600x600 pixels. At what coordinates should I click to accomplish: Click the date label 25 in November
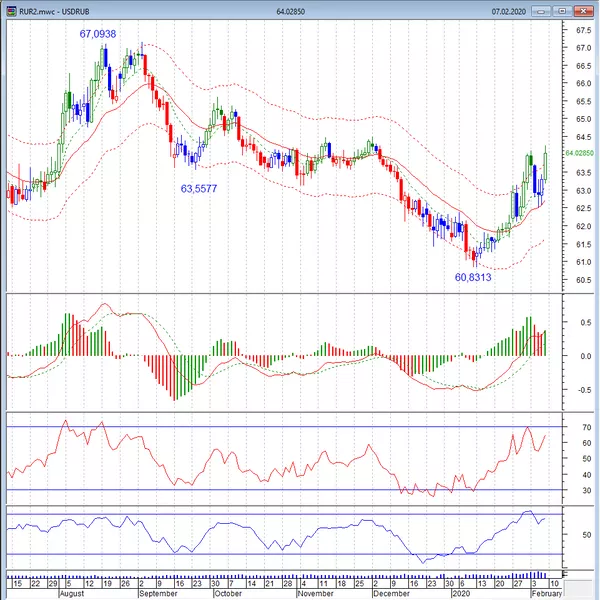[360, 584]
